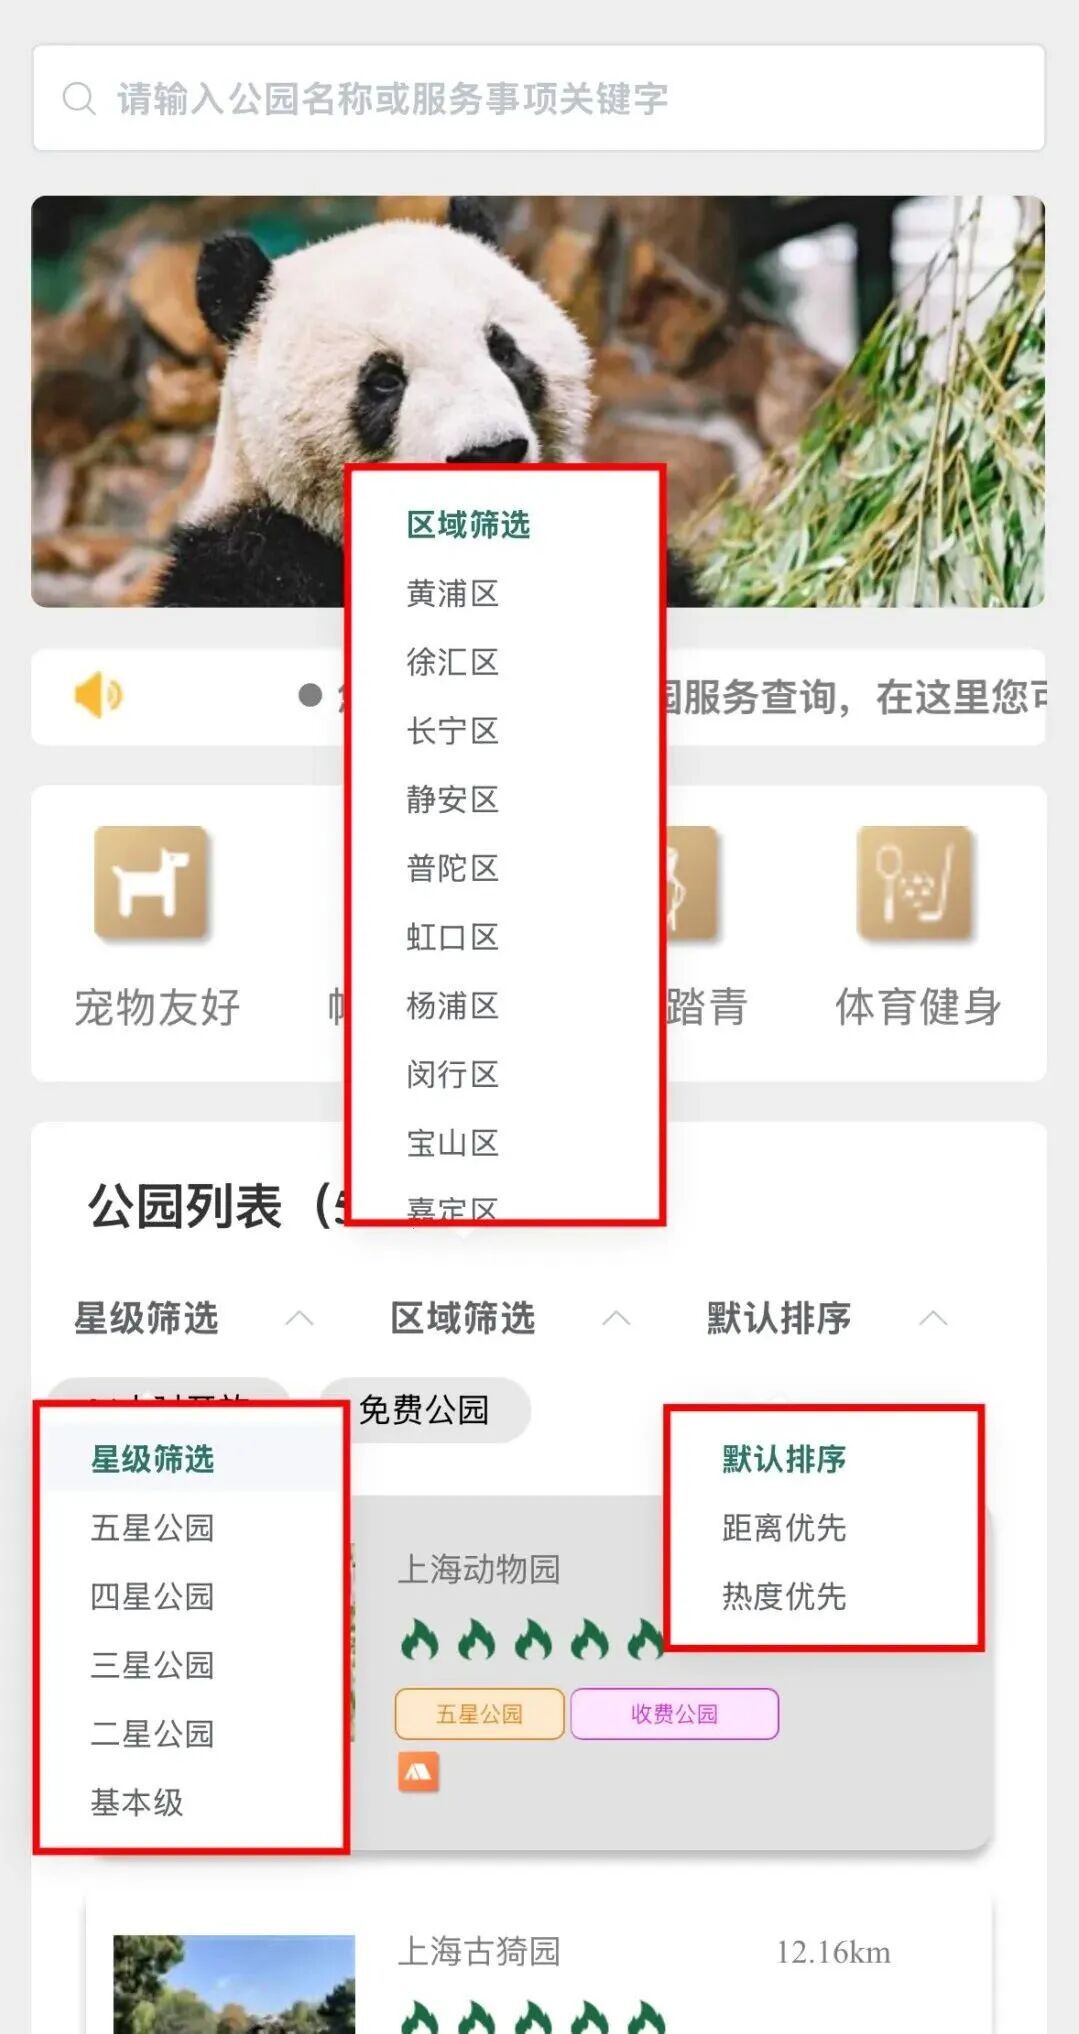Toggle the 免费公园 filter chip
The width and height of the screenshot is (1079, 2034).
[424, 1410]
